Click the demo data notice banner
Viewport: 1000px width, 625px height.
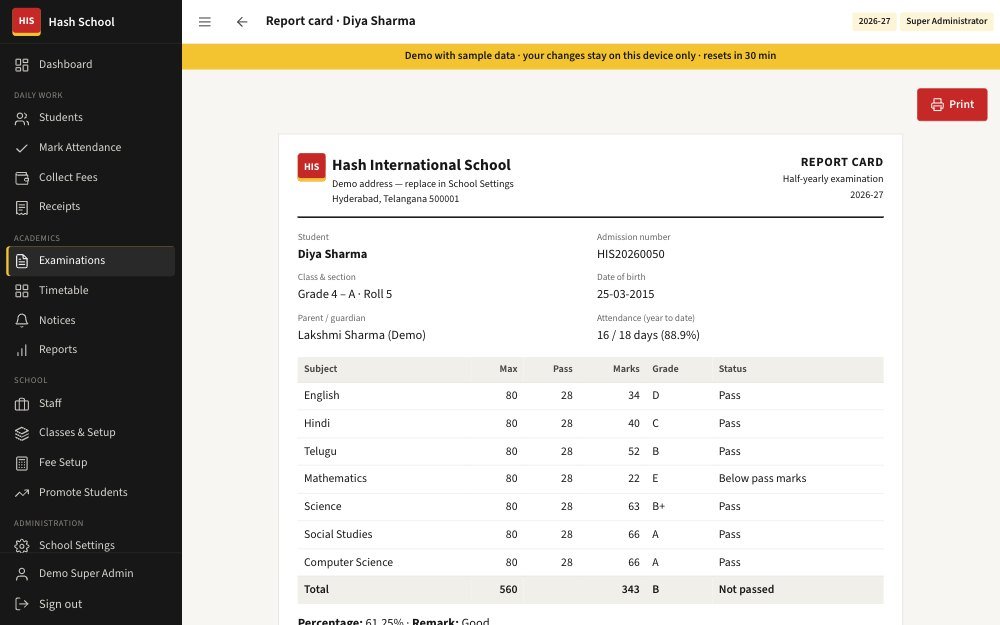point(591,56)
